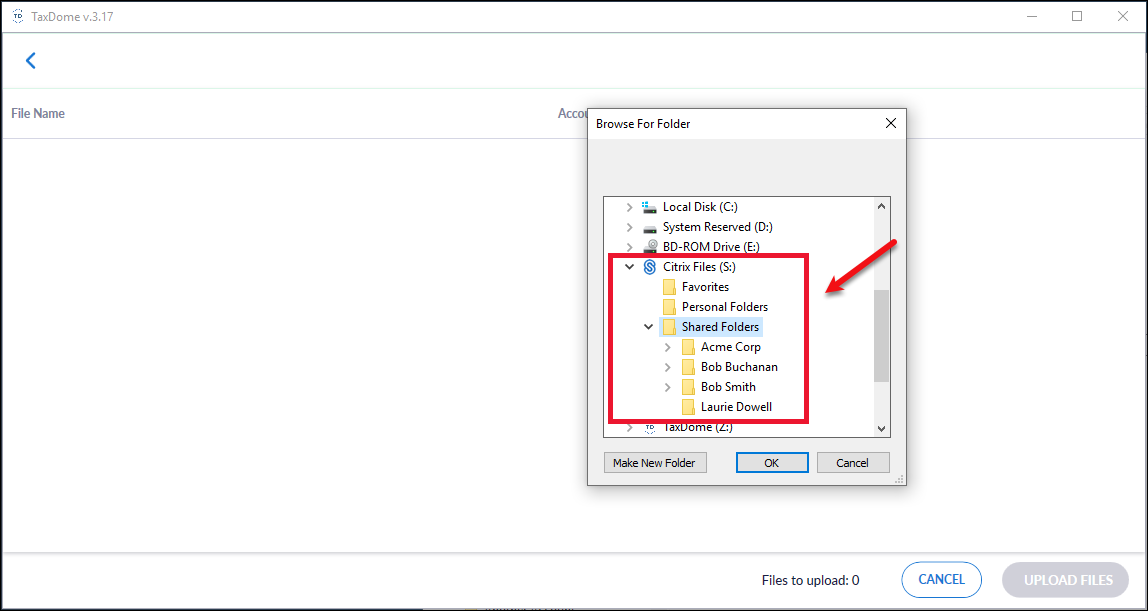Confirm folder selection with OK
The width and height of the screenshot is (1148, 611).
[771, 463]
